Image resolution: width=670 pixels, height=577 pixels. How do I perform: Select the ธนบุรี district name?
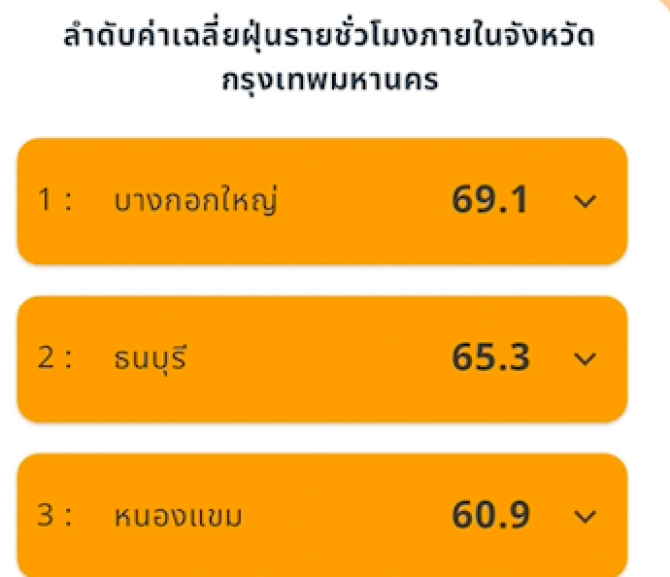coord(150,358)
